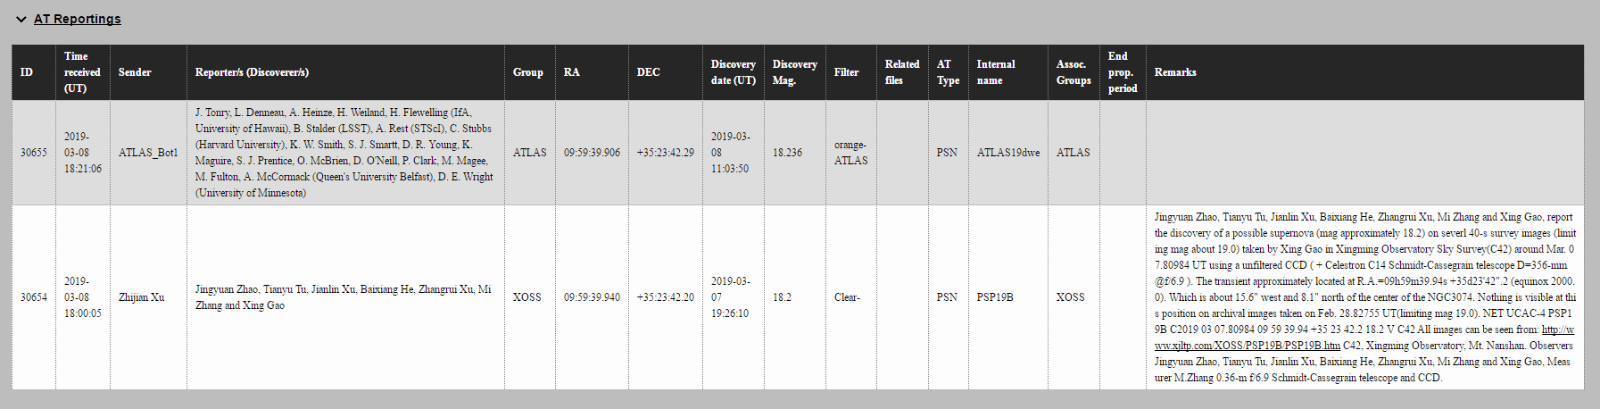Click the AT Reportings heading link

point(77,19)
